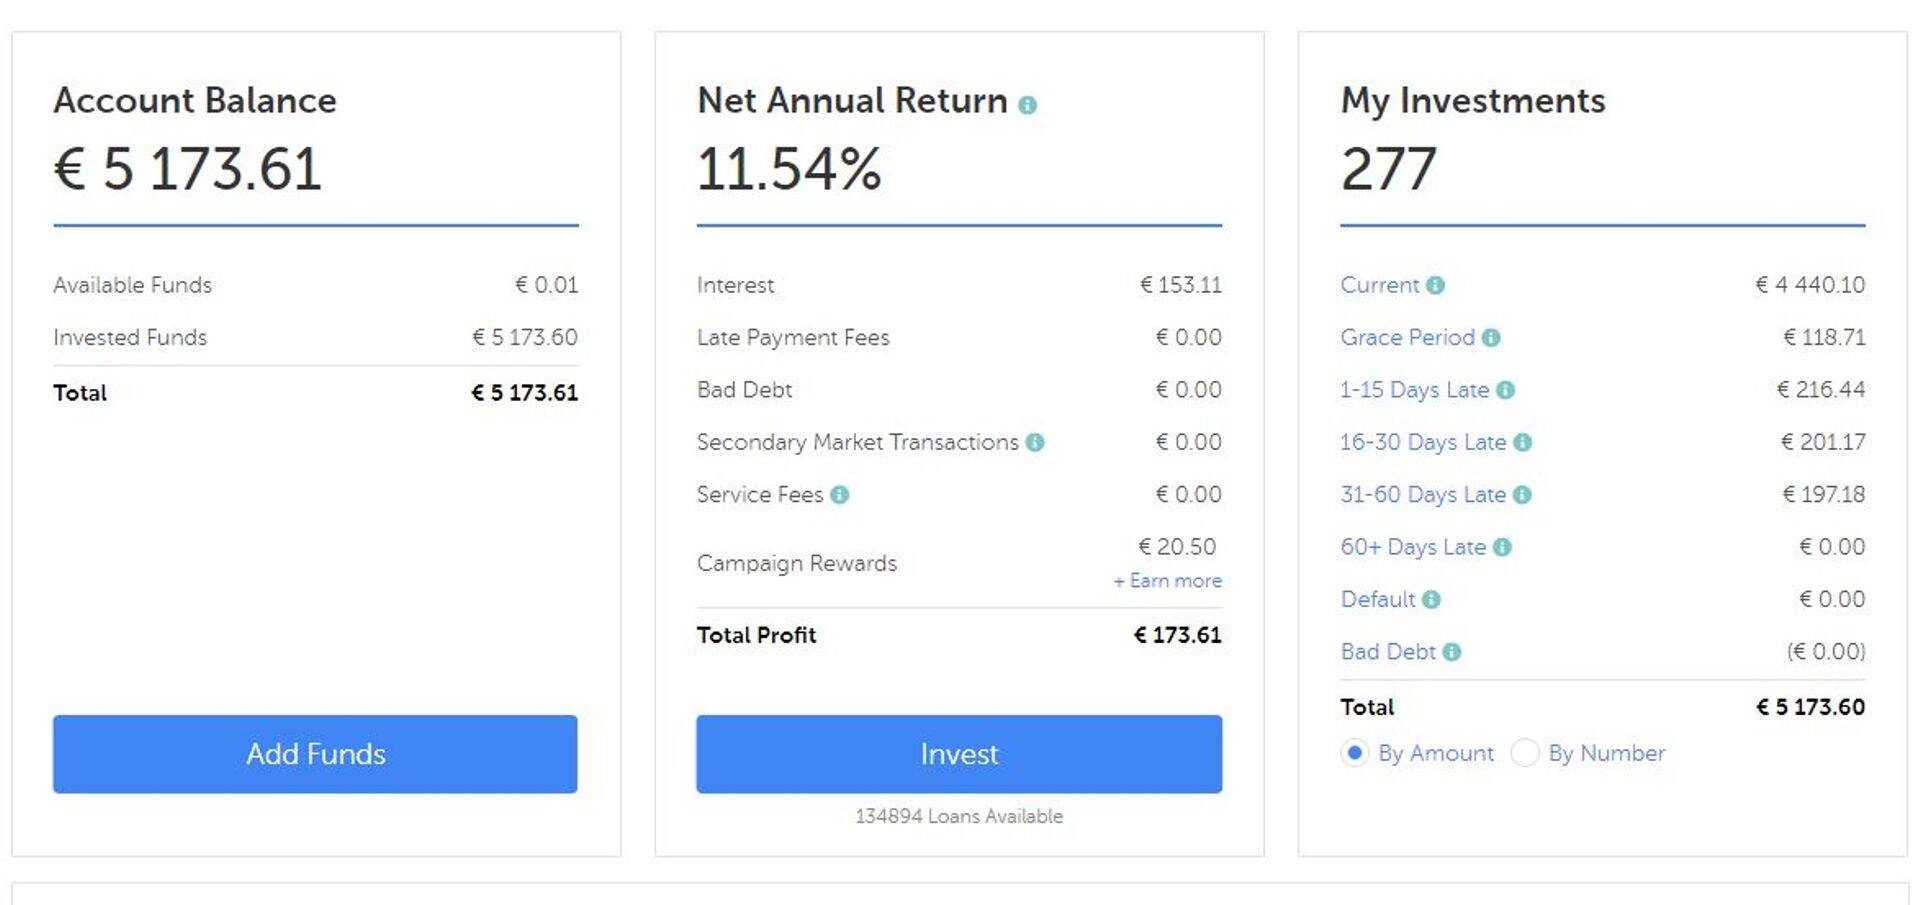This screenshot has height=905, width=1920.
Task: Open the Current investments link
Action: 1379,286
